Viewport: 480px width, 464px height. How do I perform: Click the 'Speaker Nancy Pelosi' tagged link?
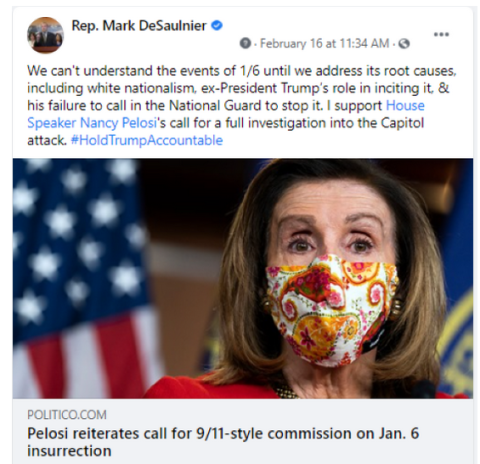click(92, 123)
